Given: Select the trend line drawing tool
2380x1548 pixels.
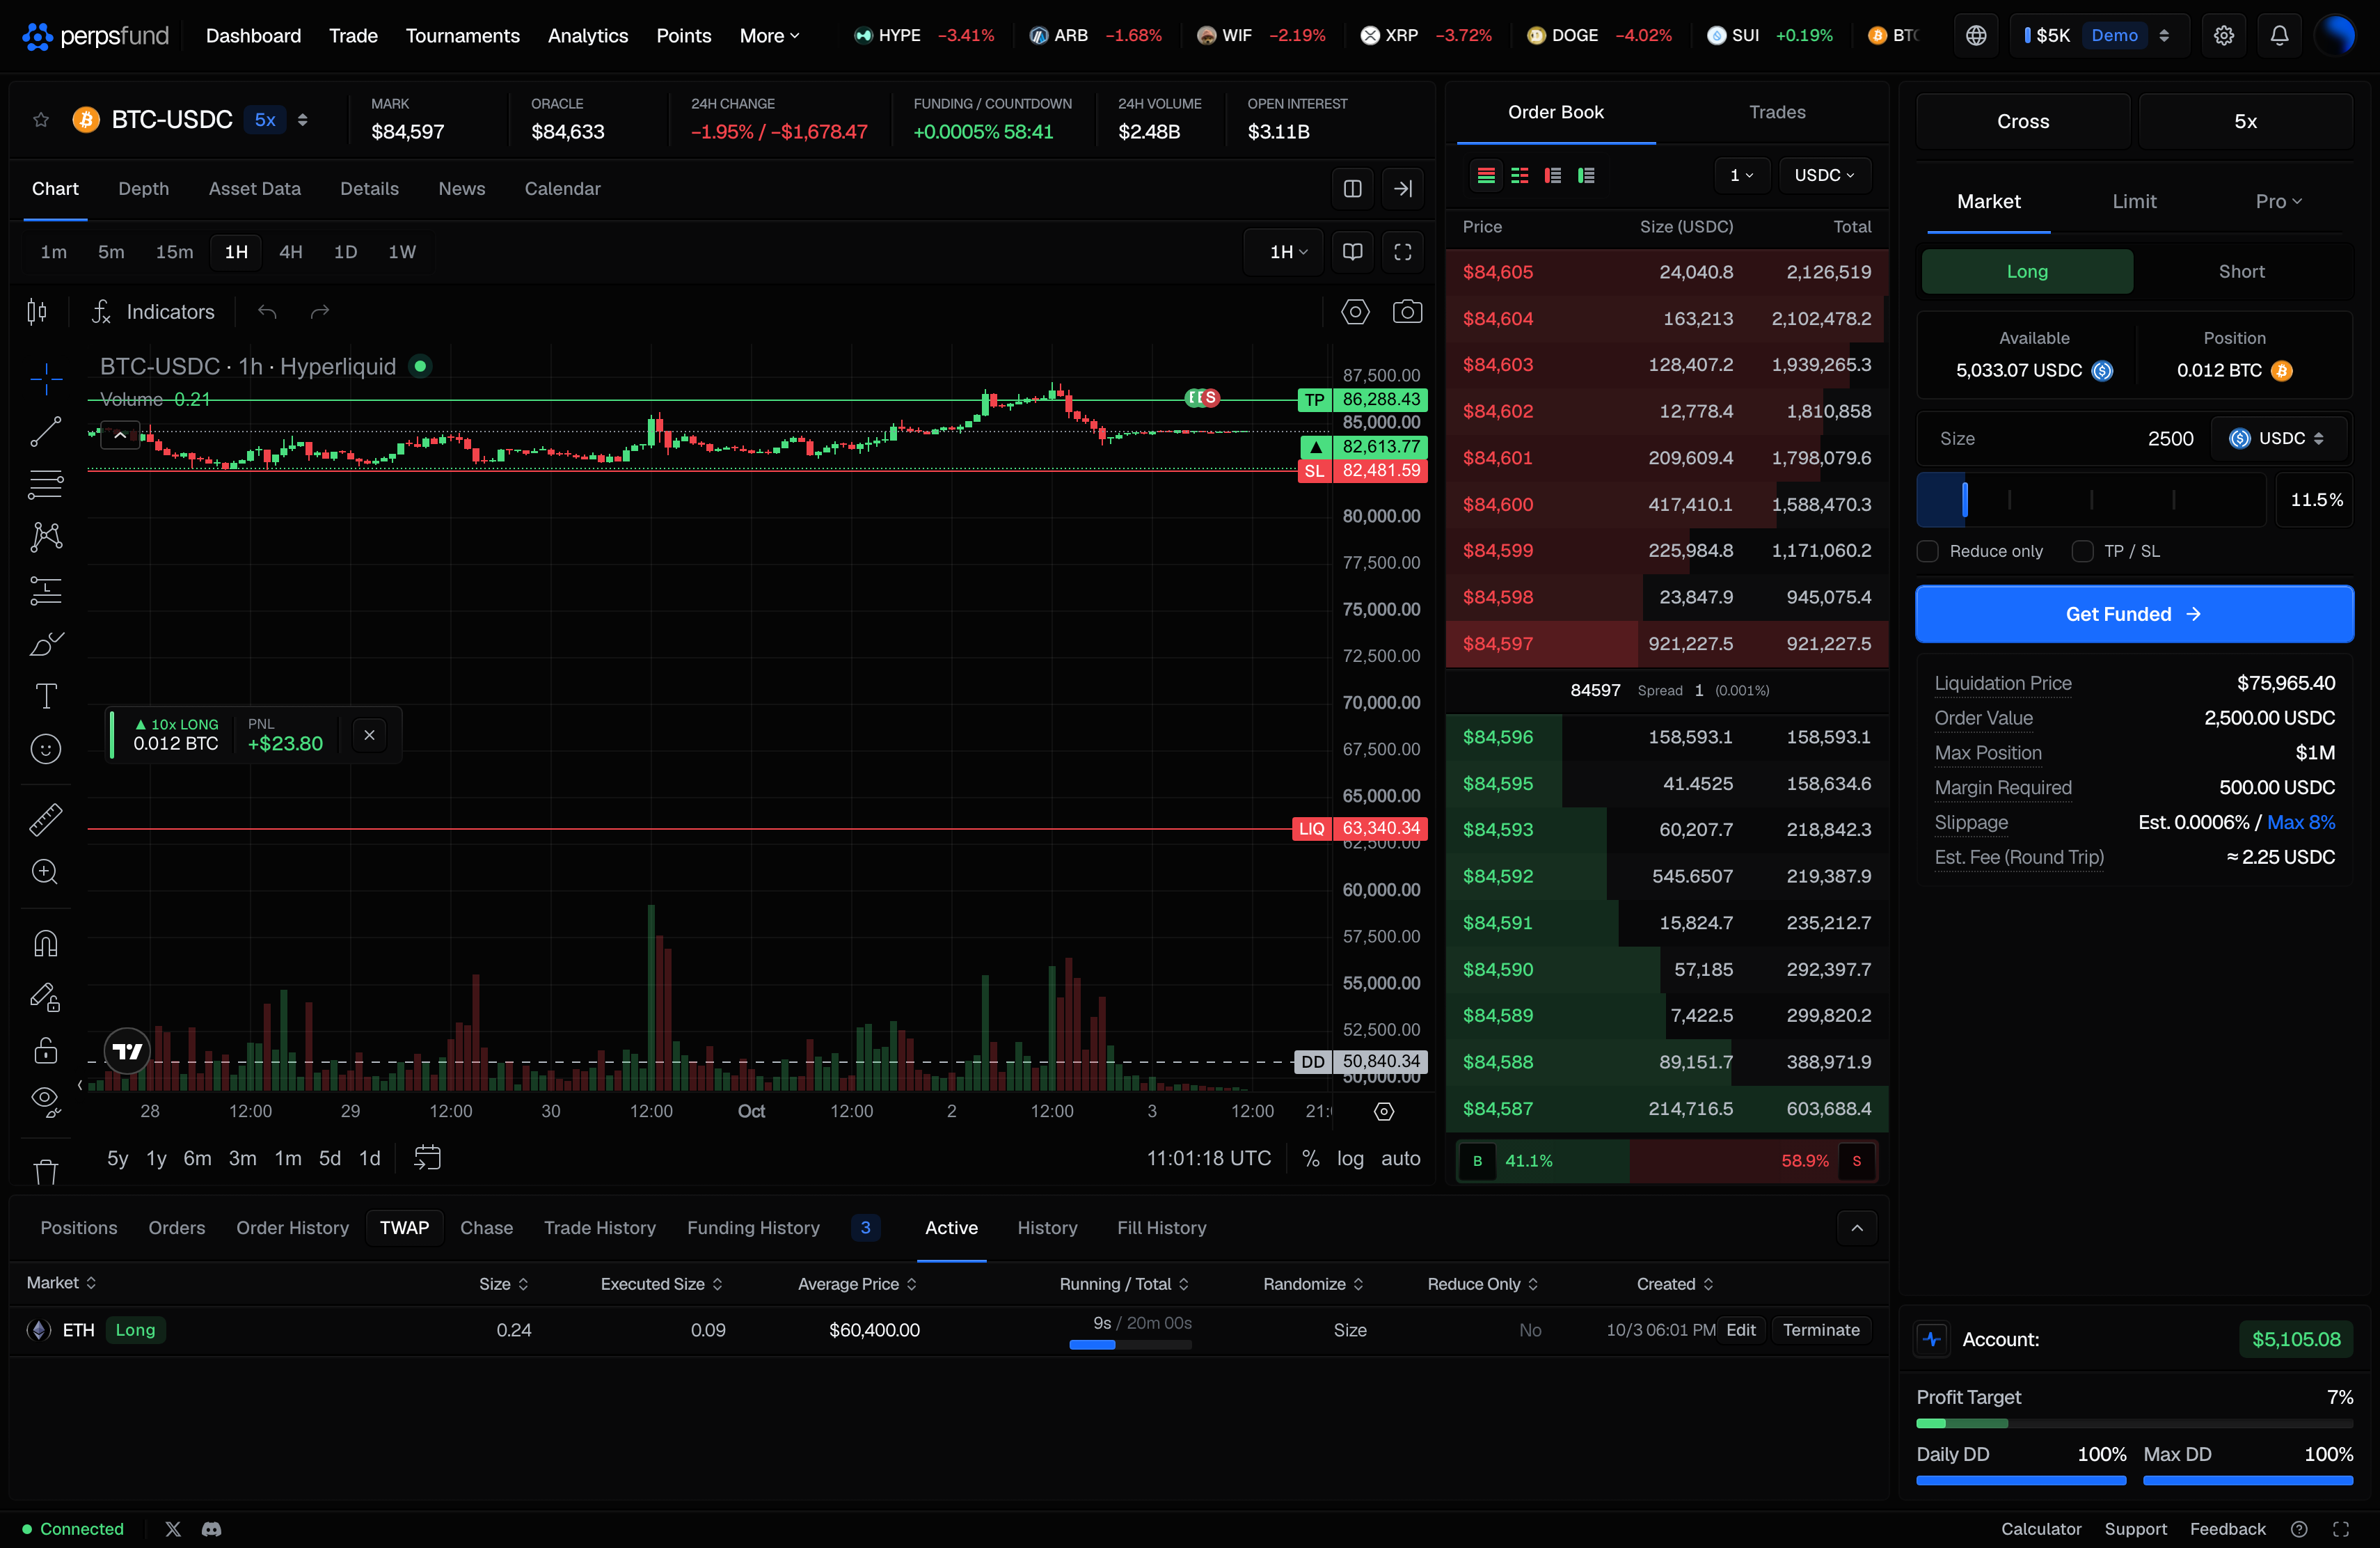Looking at the screenshot, I should (x=46, y=432).
